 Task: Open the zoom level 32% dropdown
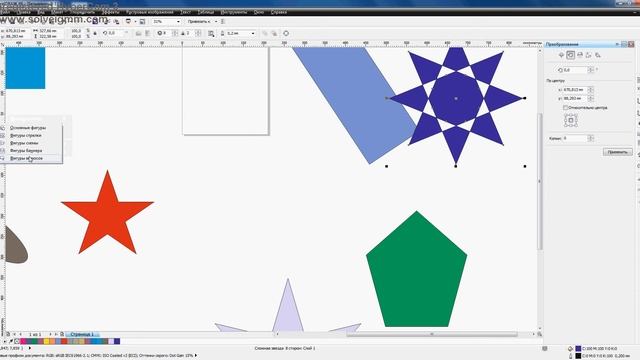point(178,21)
